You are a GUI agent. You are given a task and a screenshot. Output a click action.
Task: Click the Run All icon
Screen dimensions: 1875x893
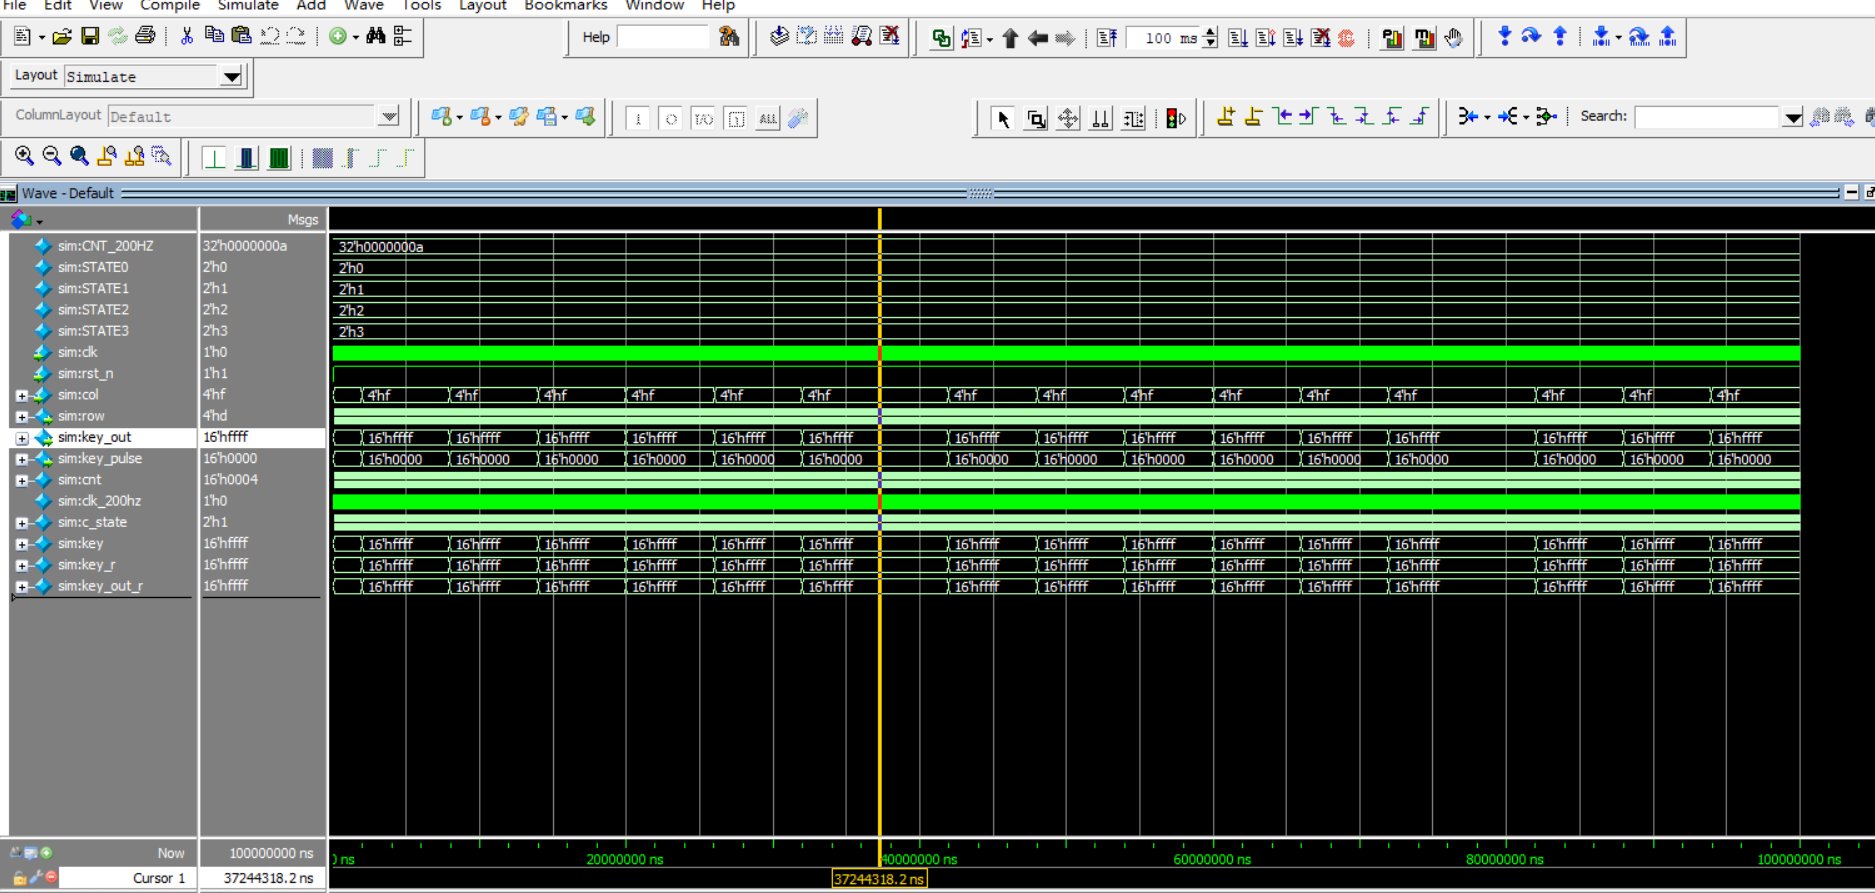coord(1293,38)
